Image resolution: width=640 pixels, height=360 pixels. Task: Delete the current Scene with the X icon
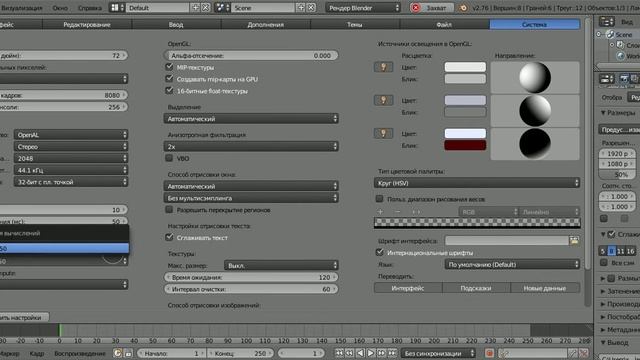click(311, 7)
